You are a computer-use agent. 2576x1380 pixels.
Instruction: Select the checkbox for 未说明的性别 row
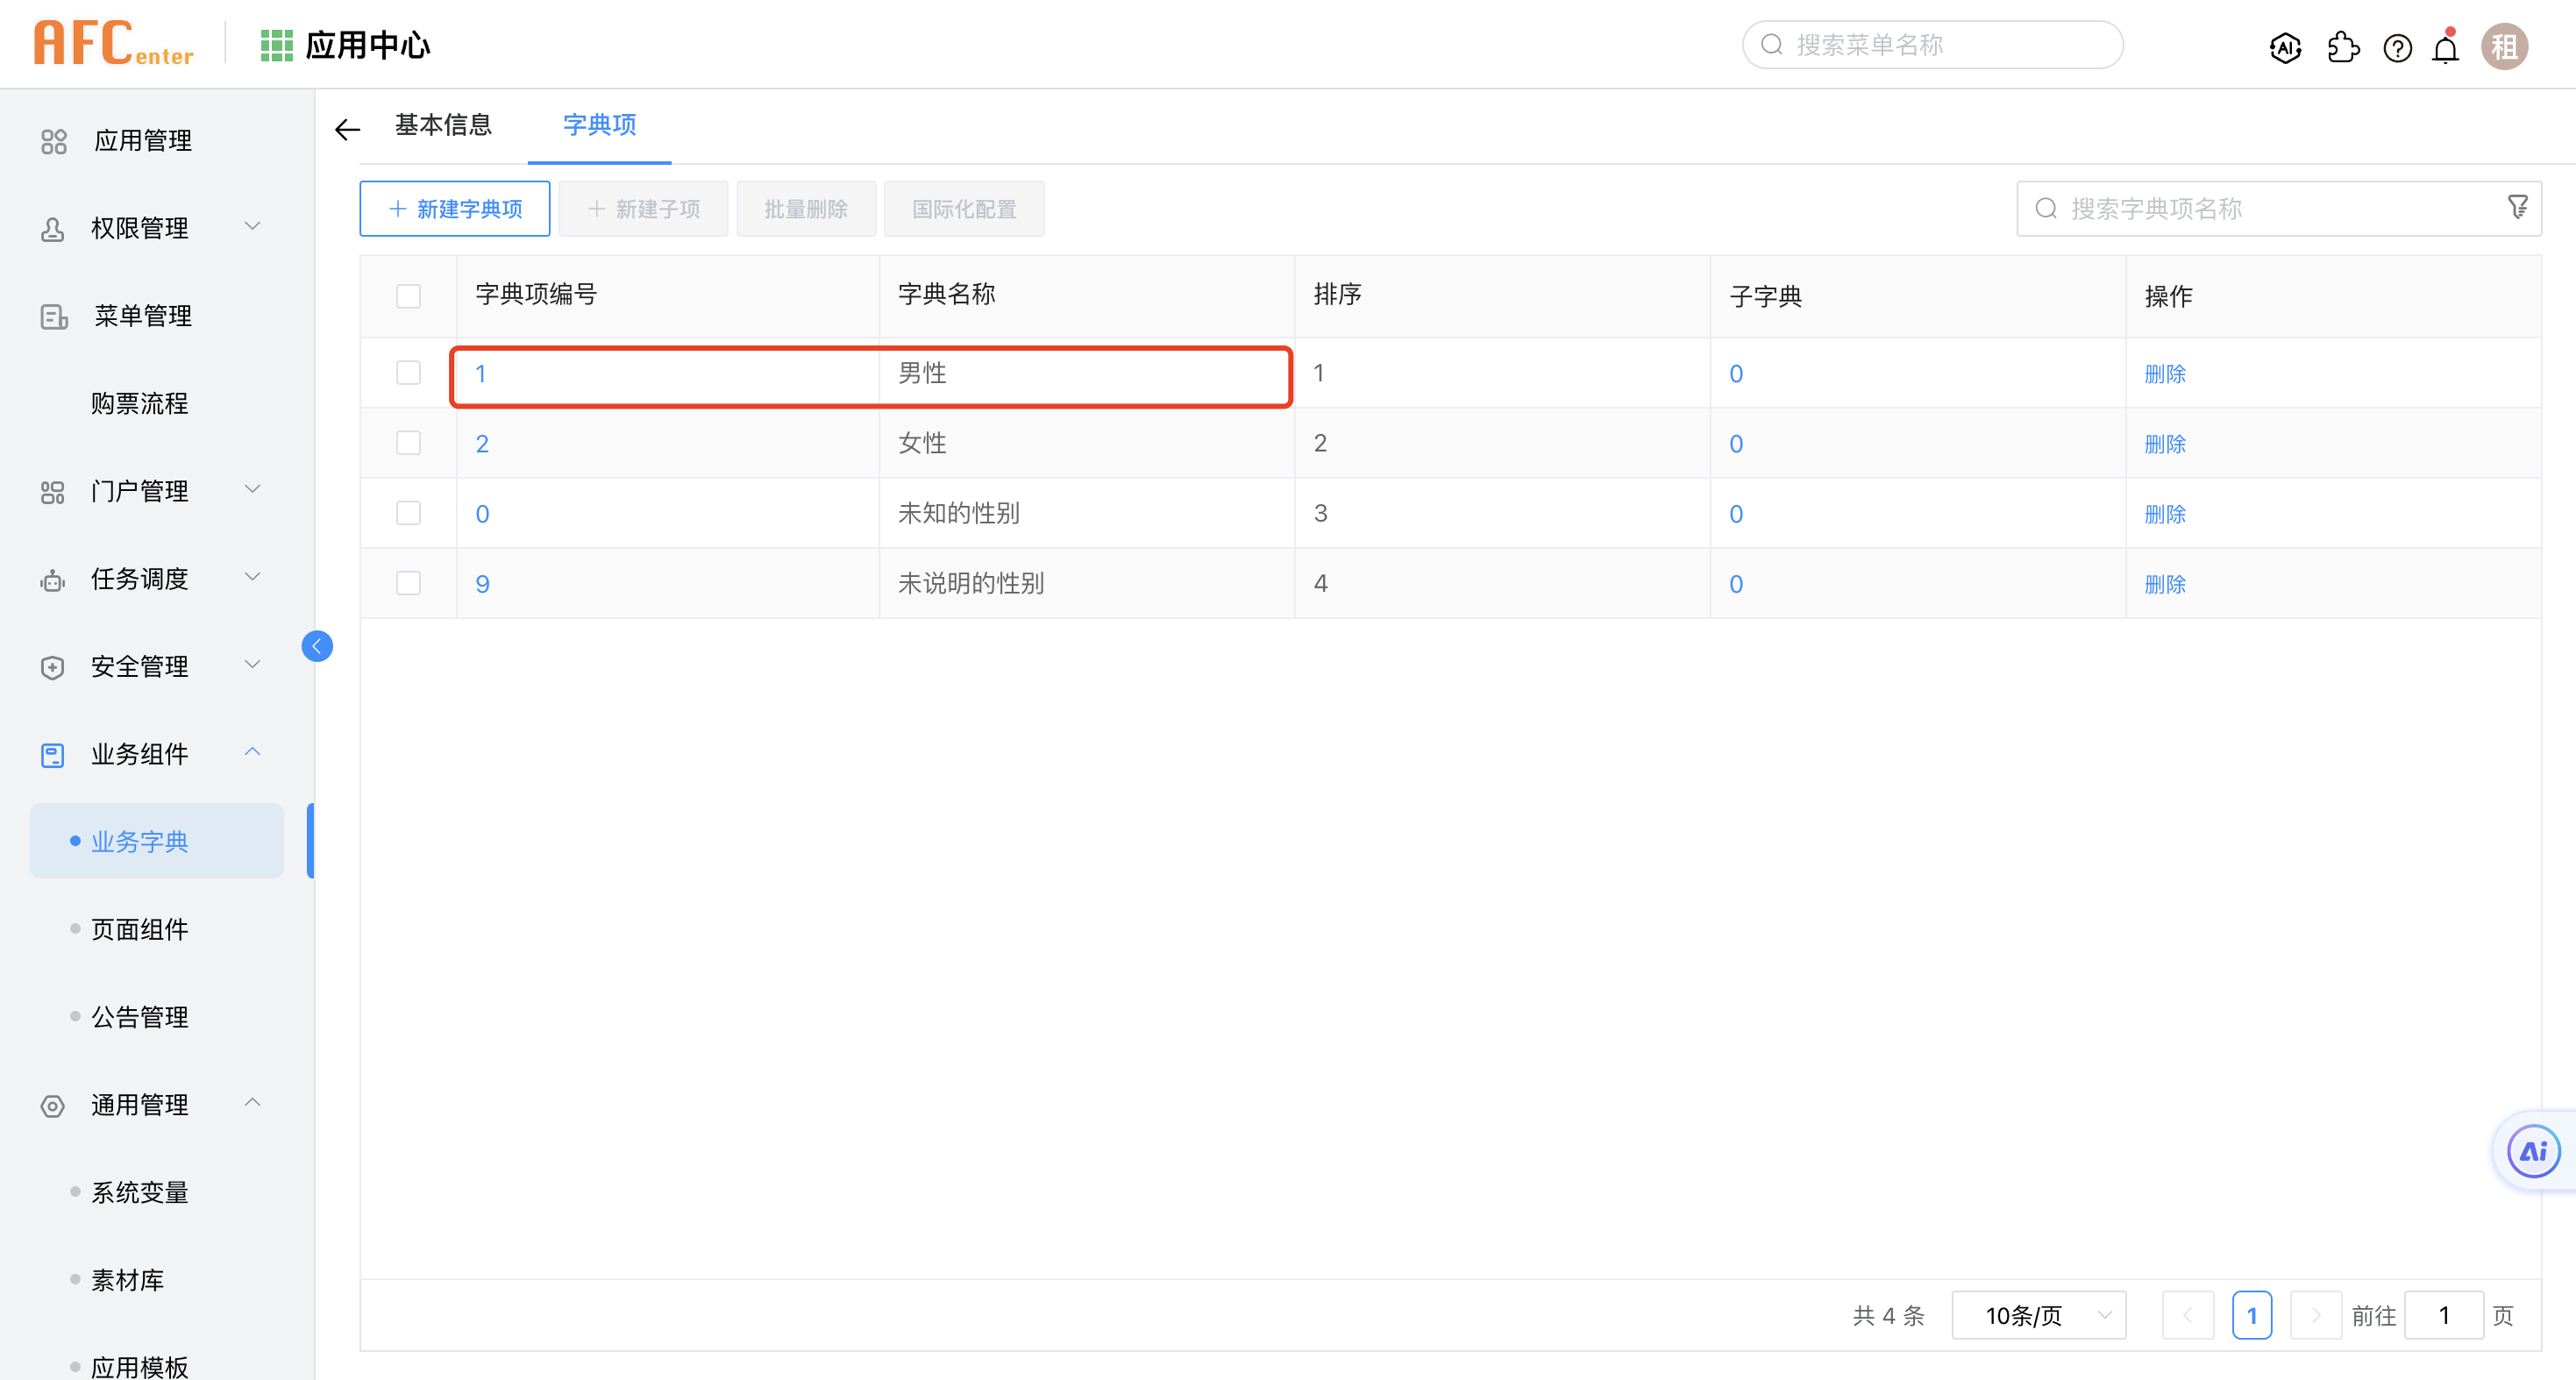pos(408,583)
